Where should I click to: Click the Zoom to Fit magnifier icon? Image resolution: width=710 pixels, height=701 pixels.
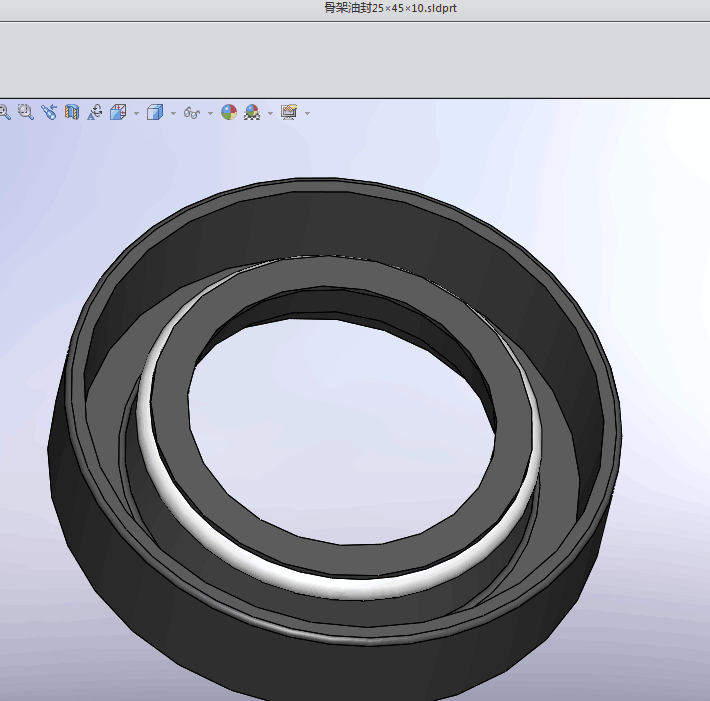click(x=4, y=112)
